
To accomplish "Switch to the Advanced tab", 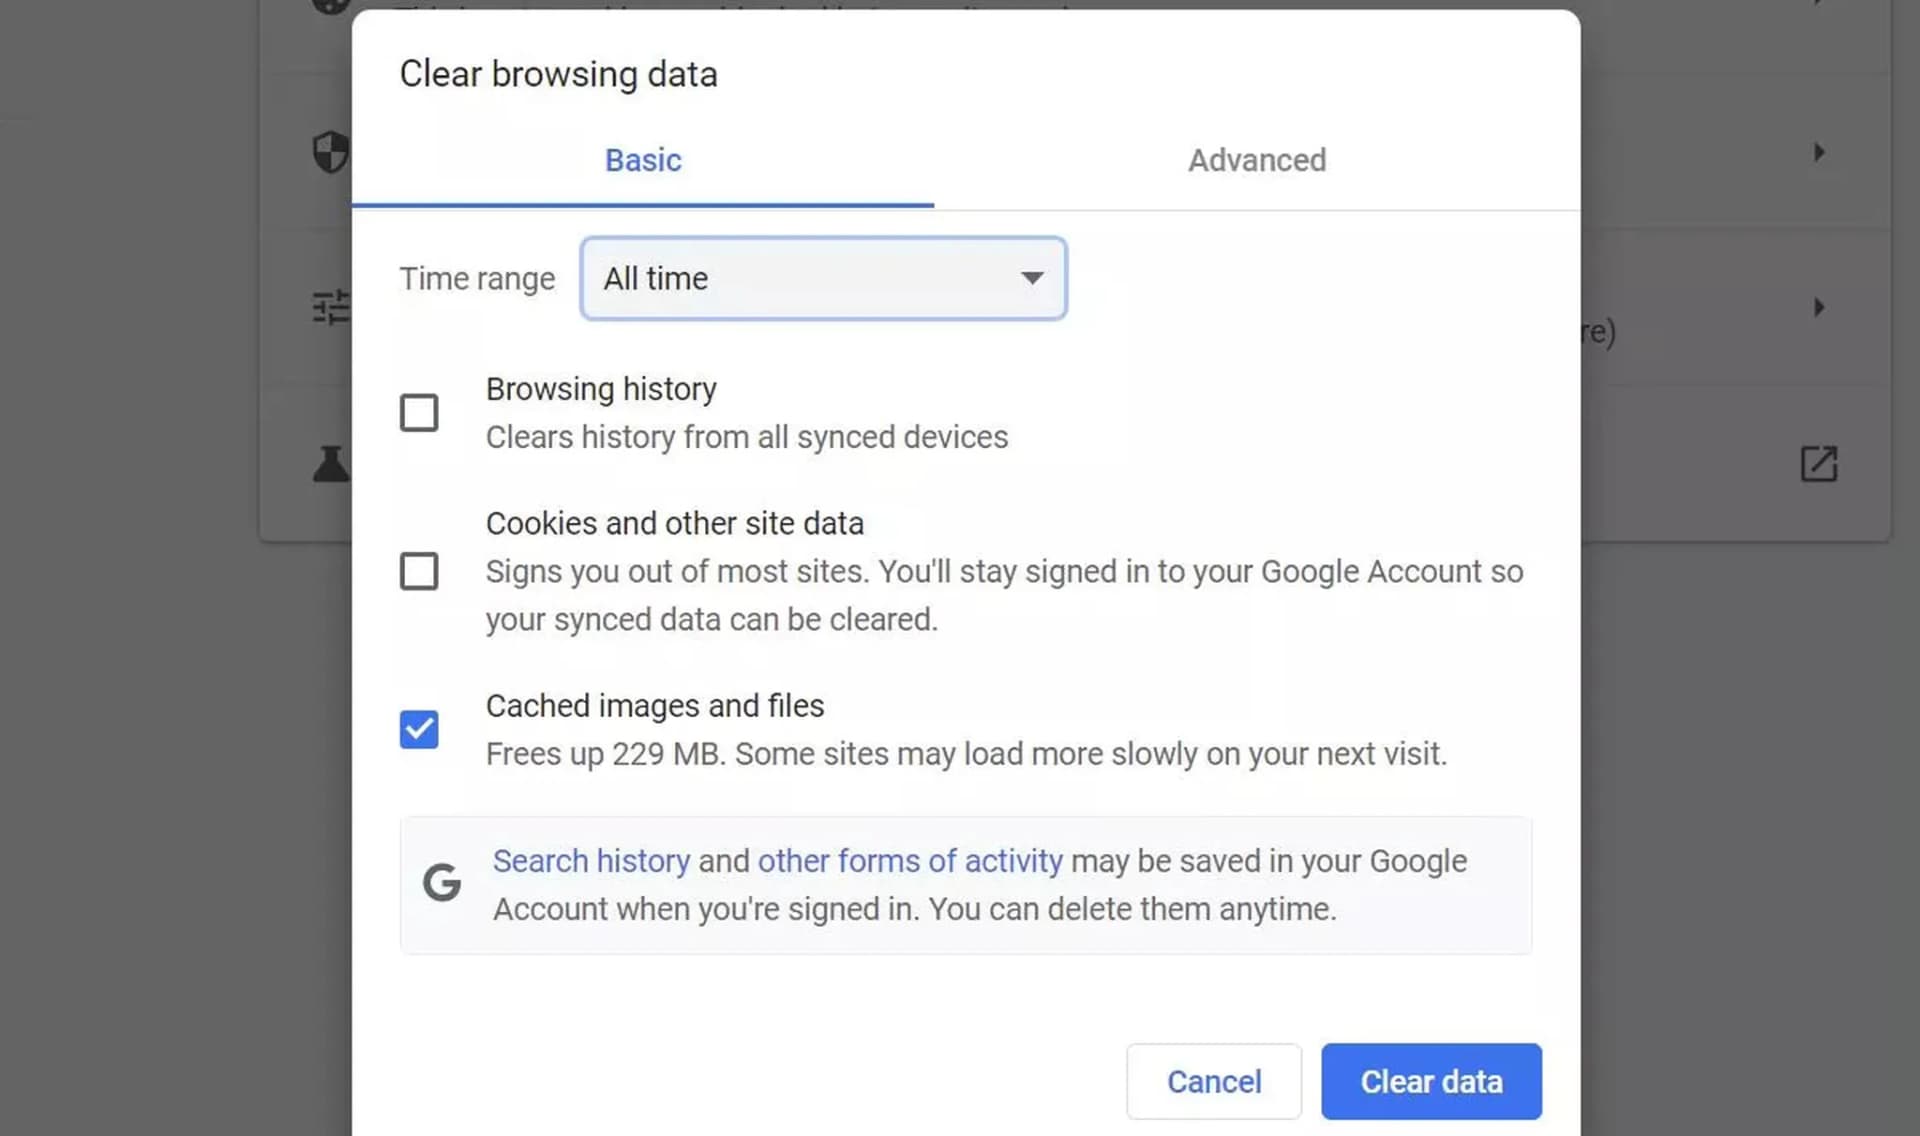I will pos(1257,160).
